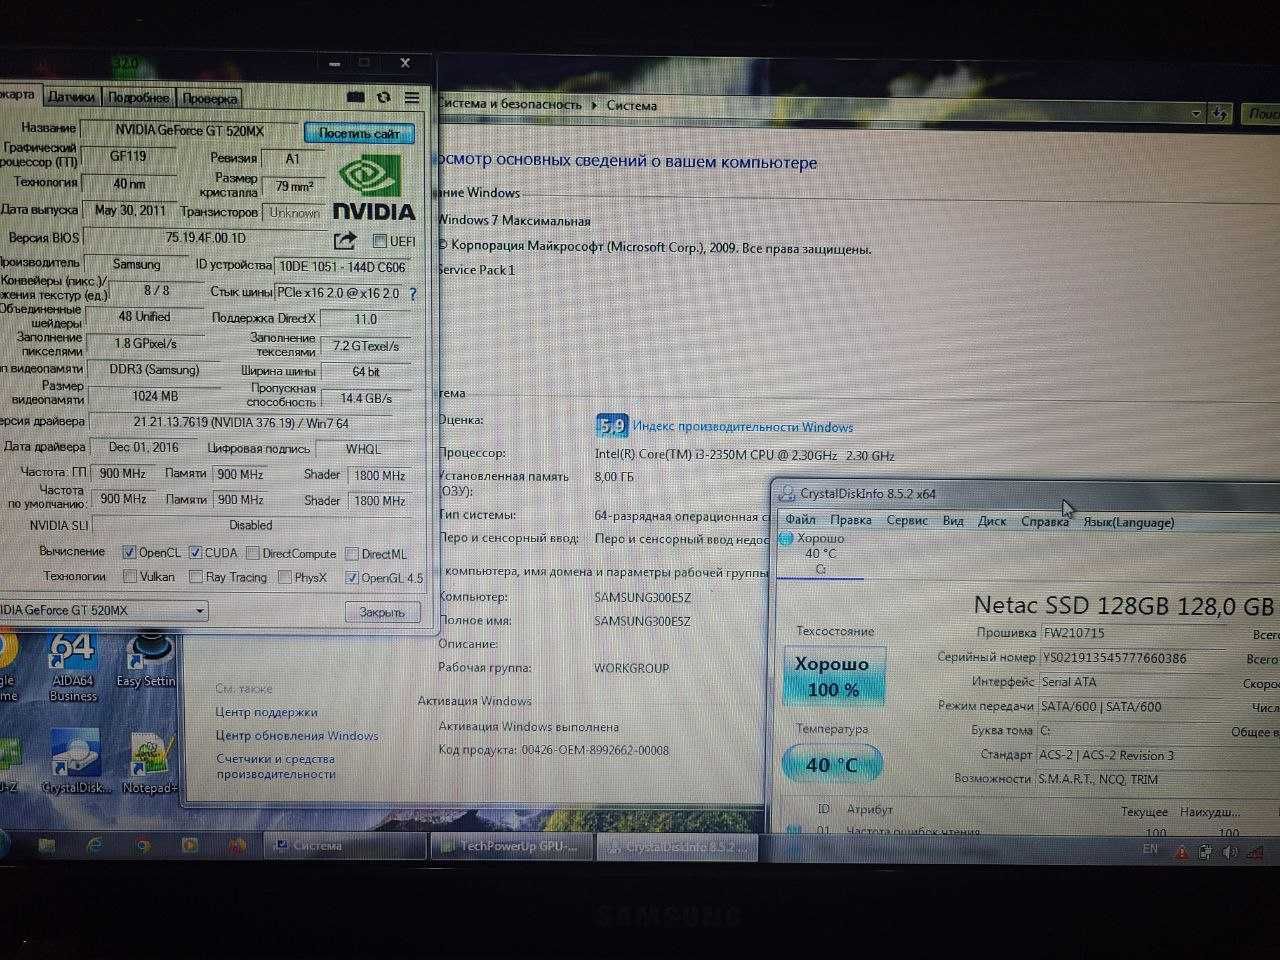Toggle the DirectCompute checkbox
Screen dimensions: 1280x960
click(x=253, y=553)
